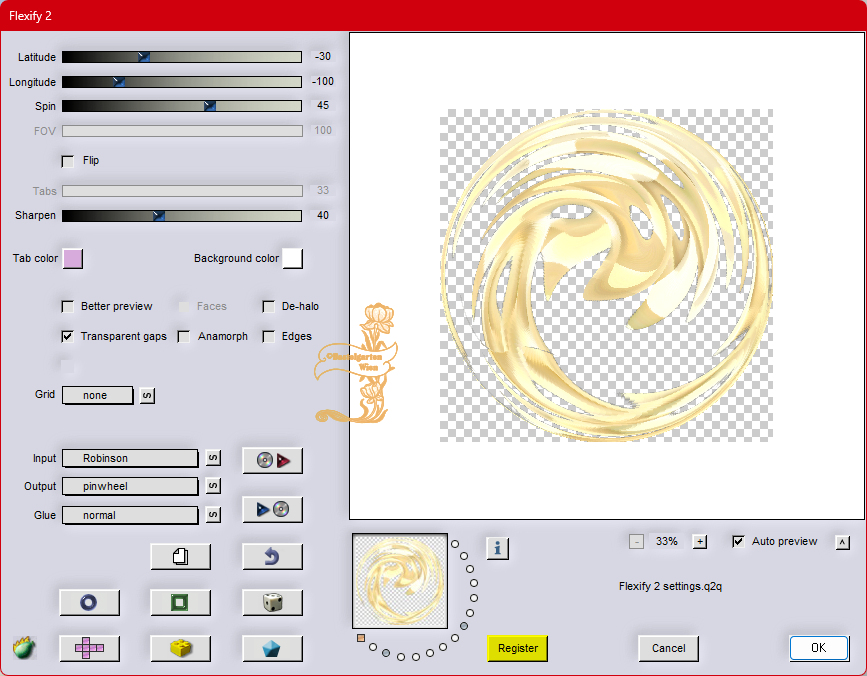
Task: Click the green square frame button
Action: coord(180,602)
